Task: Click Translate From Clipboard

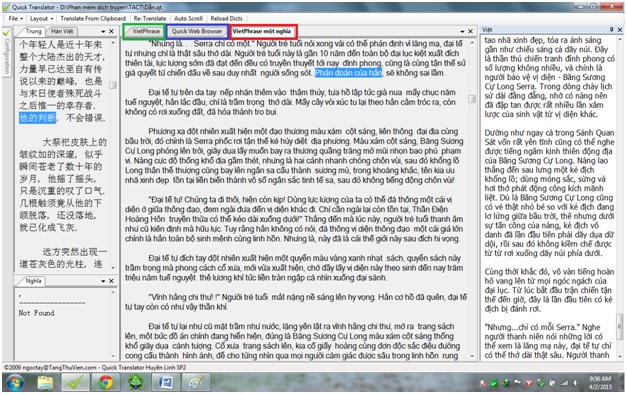Action: [x=93, y=18]
